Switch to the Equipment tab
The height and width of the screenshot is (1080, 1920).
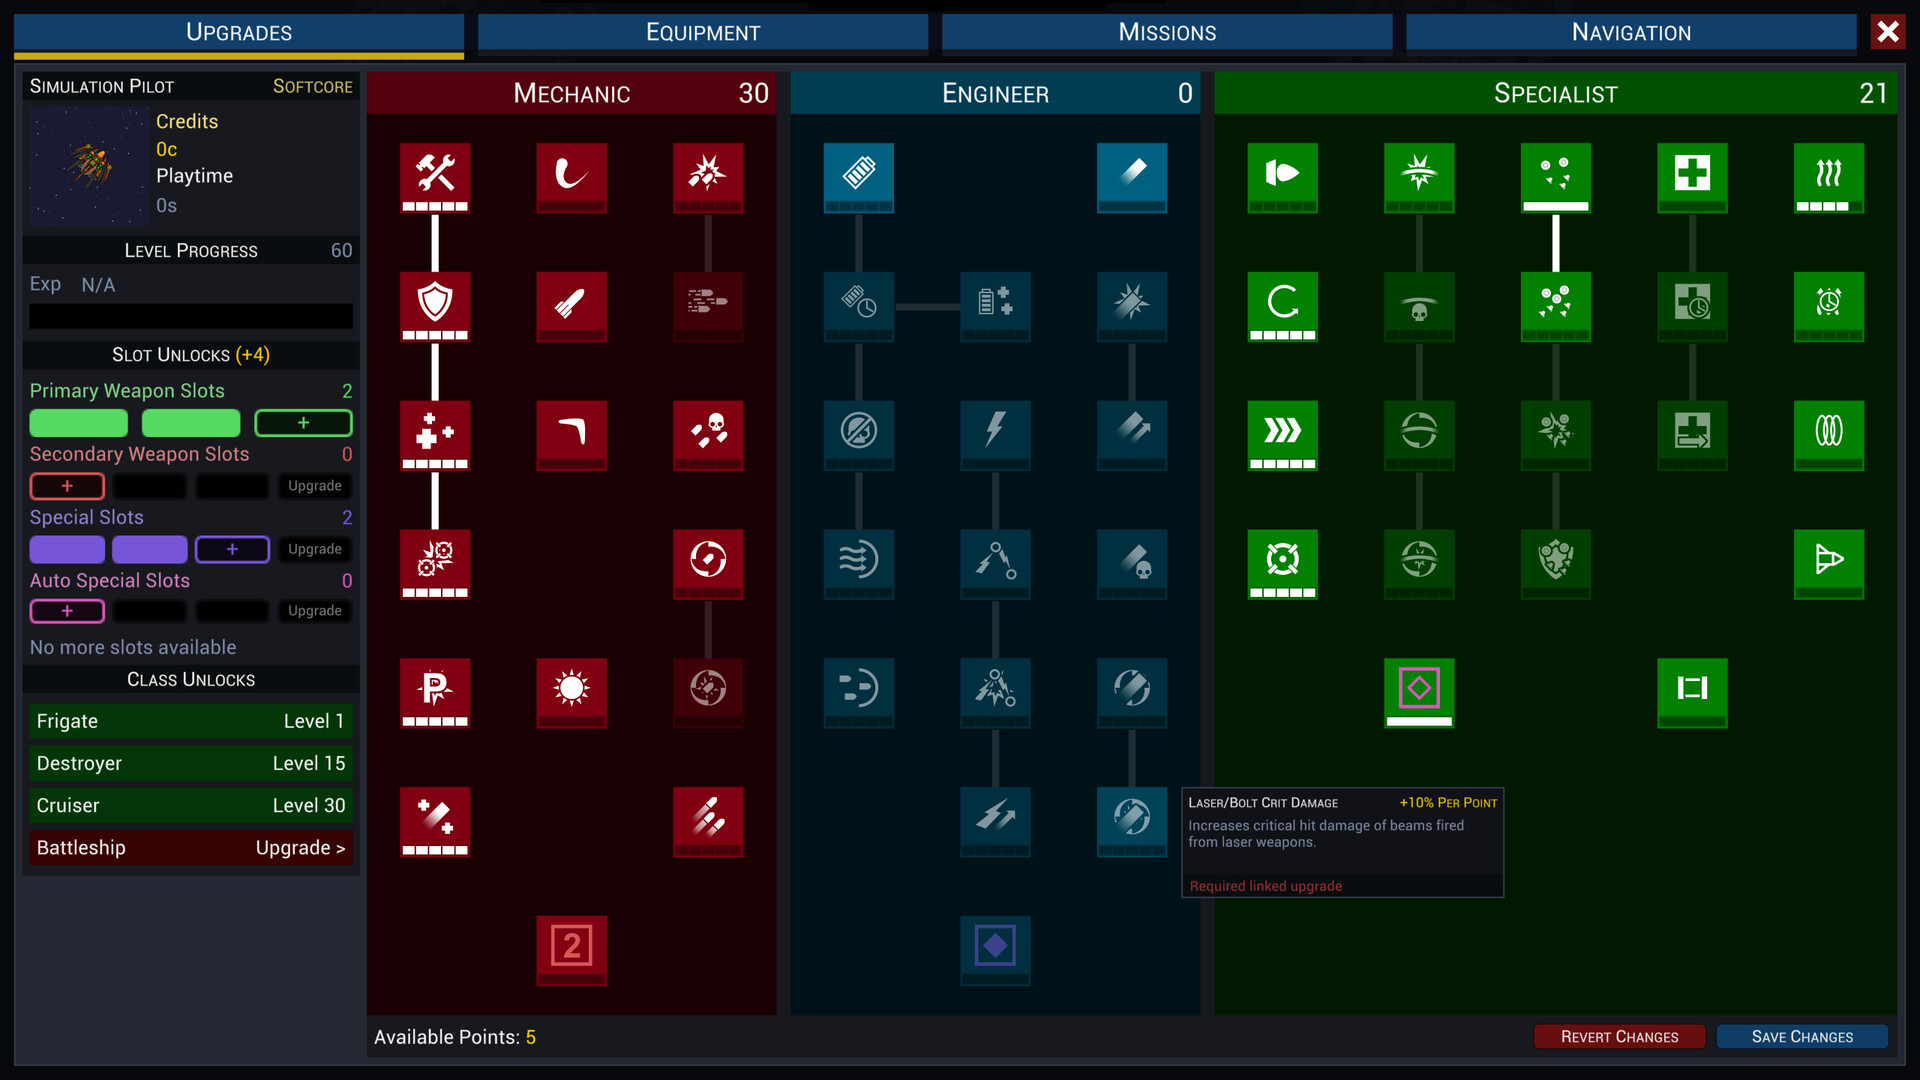click(702, 32)
